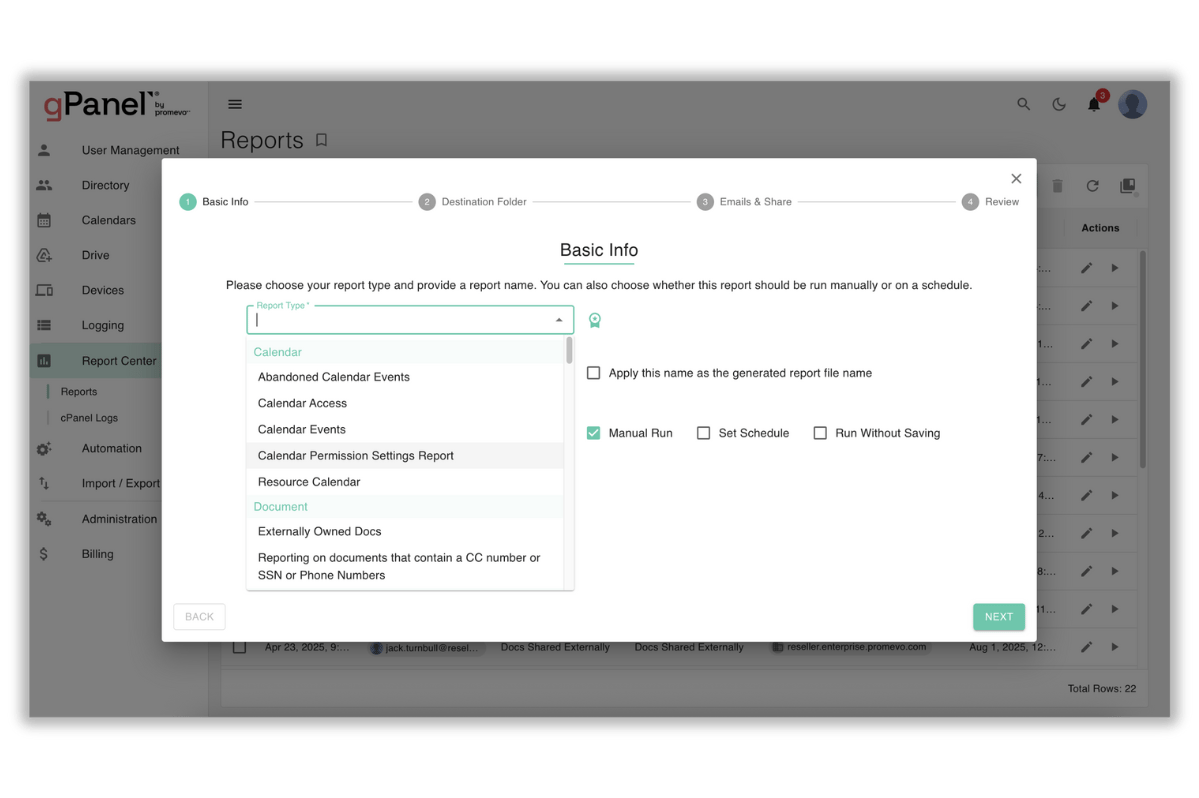1199x798 pixels.
Task: Click run arrow icon in Docs Shared Externally row
Action: coord(1115,647)
